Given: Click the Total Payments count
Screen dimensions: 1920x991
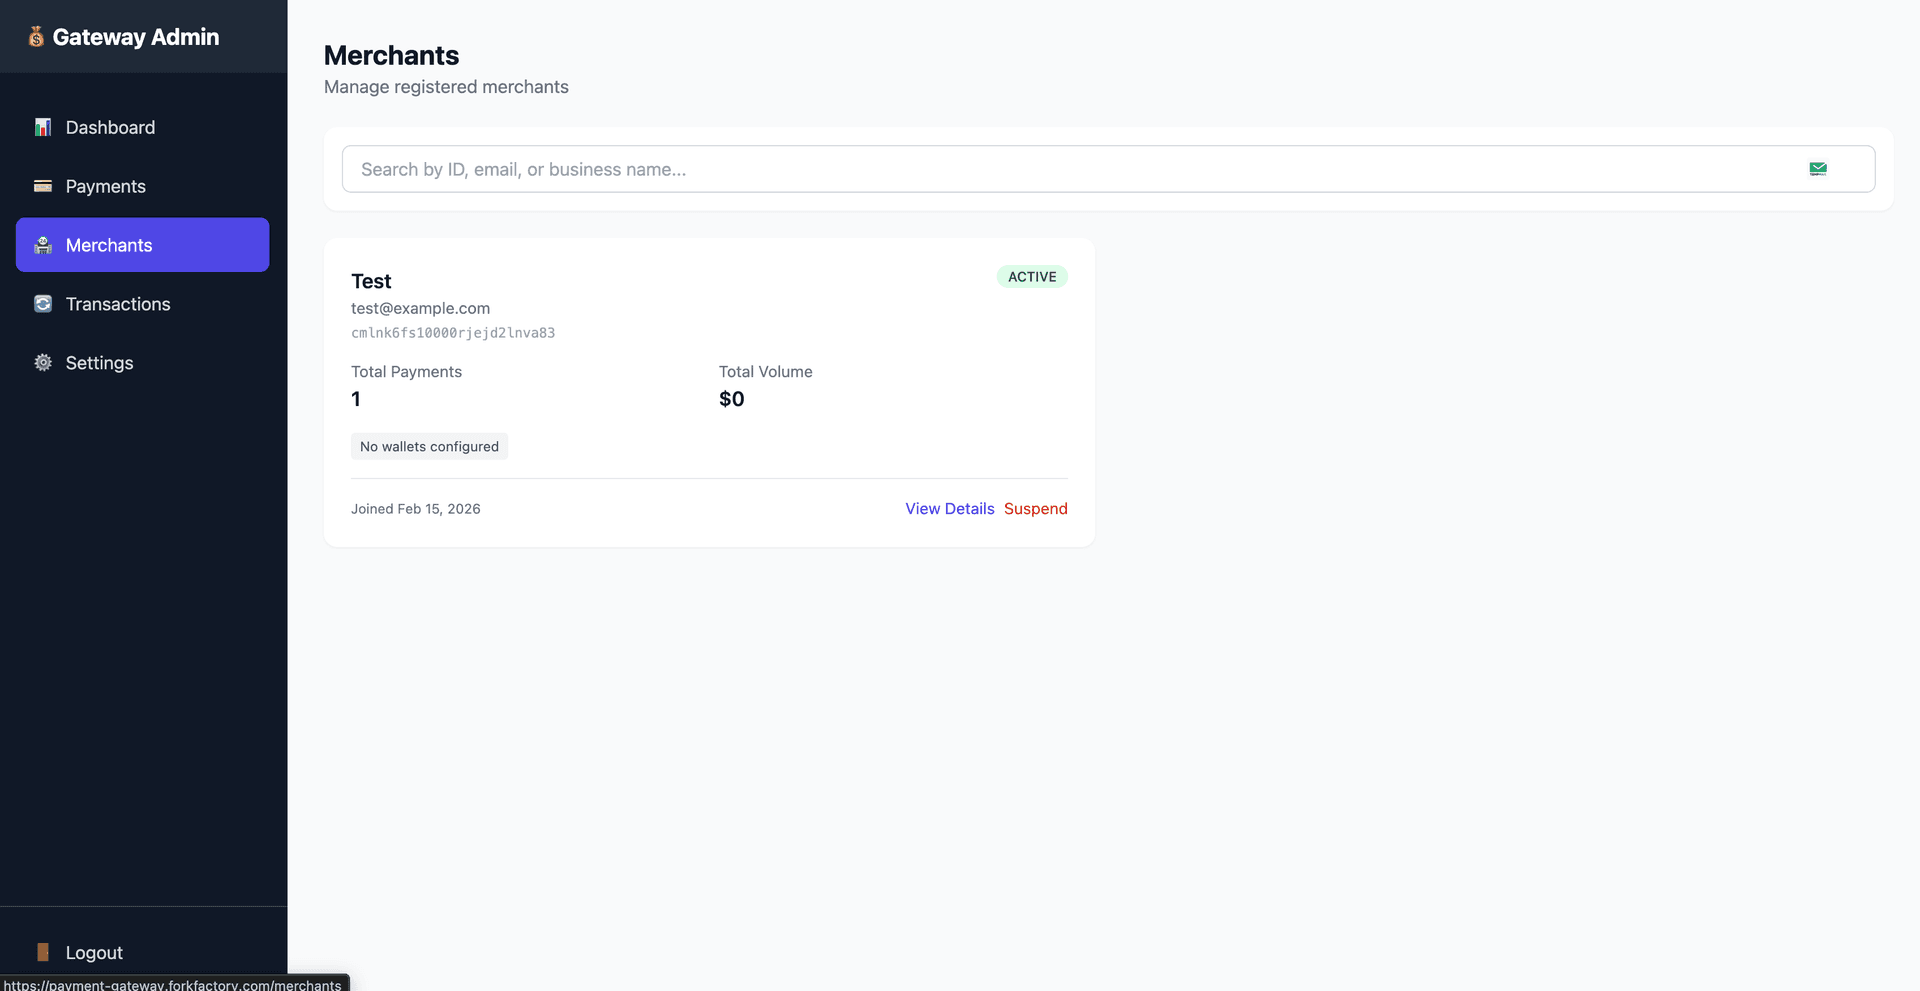Looking at the screenshot, I should pyautogui.click(x=356, y=399).
